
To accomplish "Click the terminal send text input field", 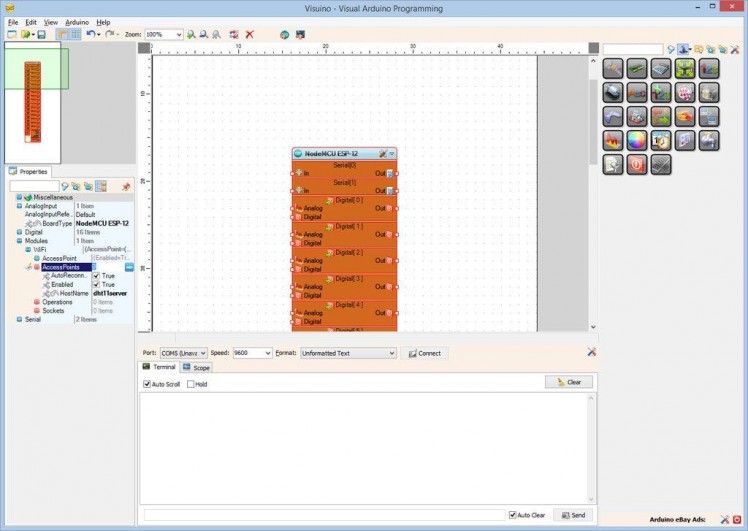I will pos(322,515).
